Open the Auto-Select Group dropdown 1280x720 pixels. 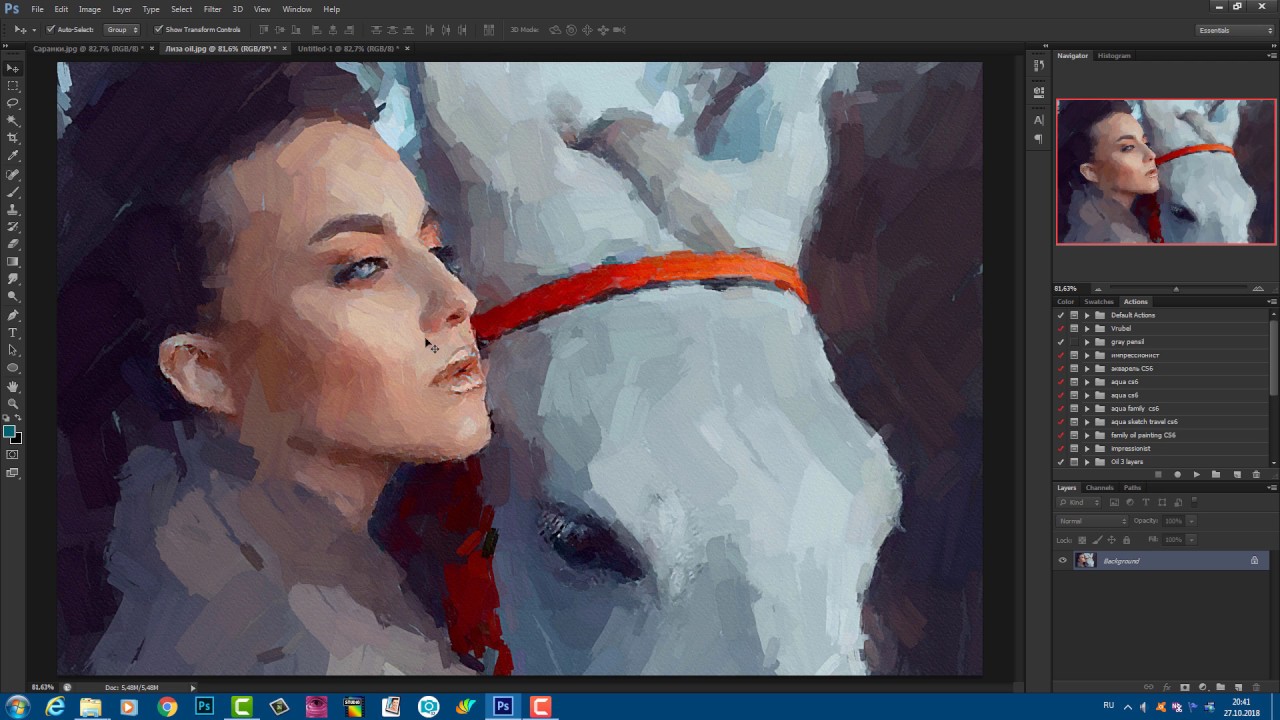pos(122,30)
